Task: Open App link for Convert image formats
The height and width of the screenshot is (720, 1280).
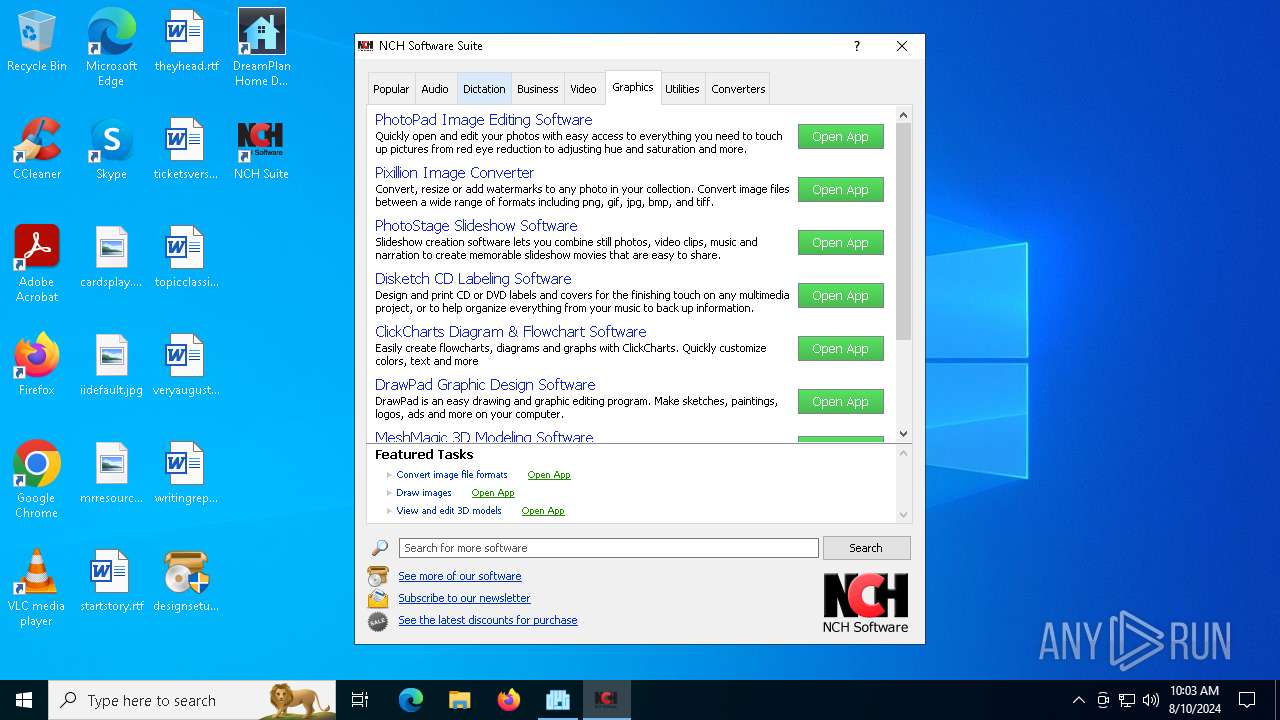Action: [549, 475]
